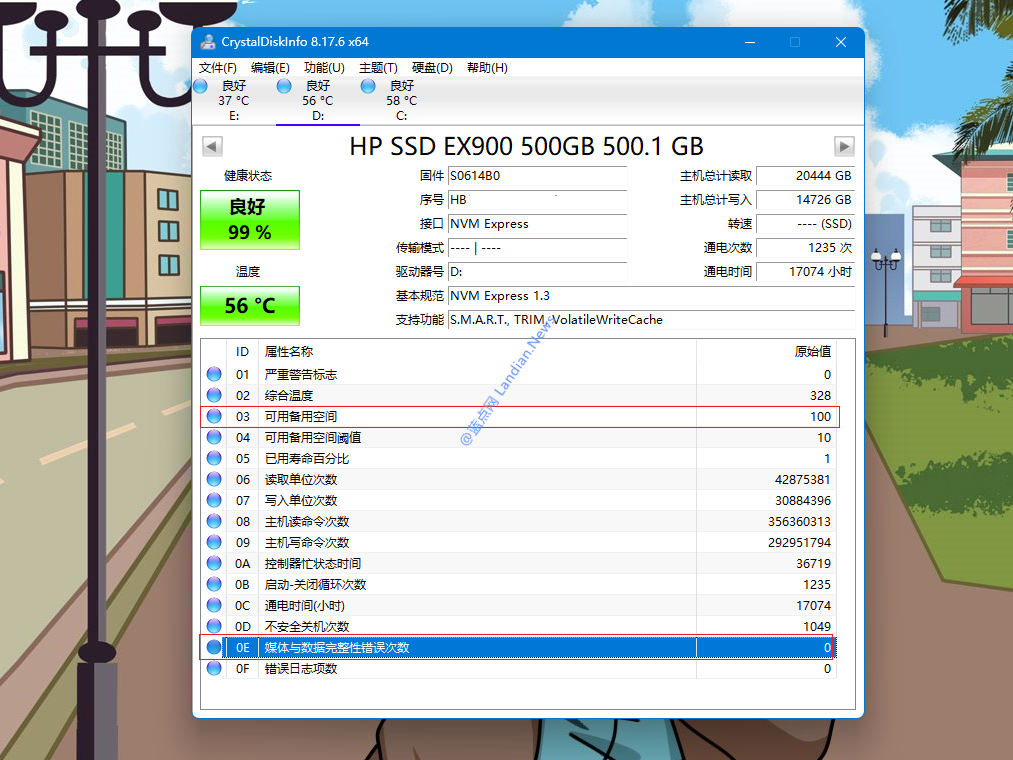Screen dimensions: 1013x760
Task: Select the D: disk tab at 56 °C
Action: click(x=317, y=101)
